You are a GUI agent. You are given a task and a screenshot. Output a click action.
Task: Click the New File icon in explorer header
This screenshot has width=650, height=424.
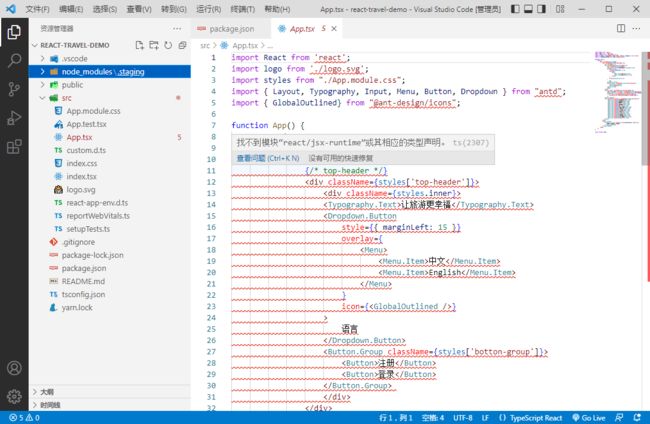pos(140,45)
